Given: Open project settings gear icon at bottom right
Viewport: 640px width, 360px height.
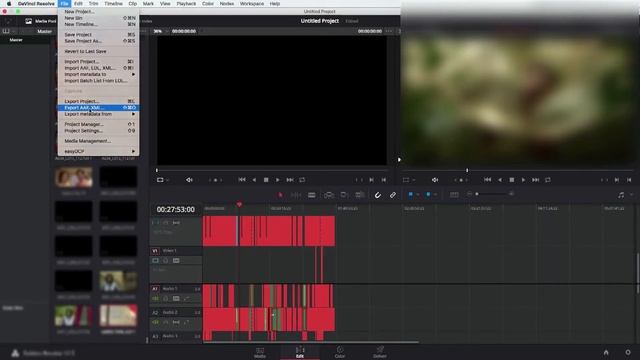Looking at the screenshot, I should tap(628, 352).
